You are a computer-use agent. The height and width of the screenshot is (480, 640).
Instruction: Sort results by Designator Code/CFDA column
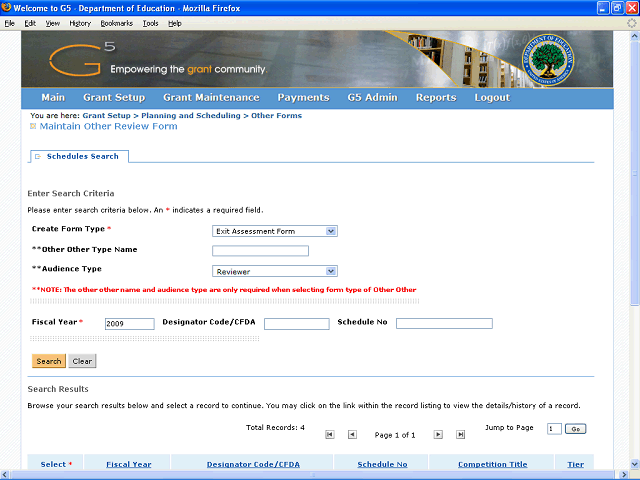click(253, 464)
